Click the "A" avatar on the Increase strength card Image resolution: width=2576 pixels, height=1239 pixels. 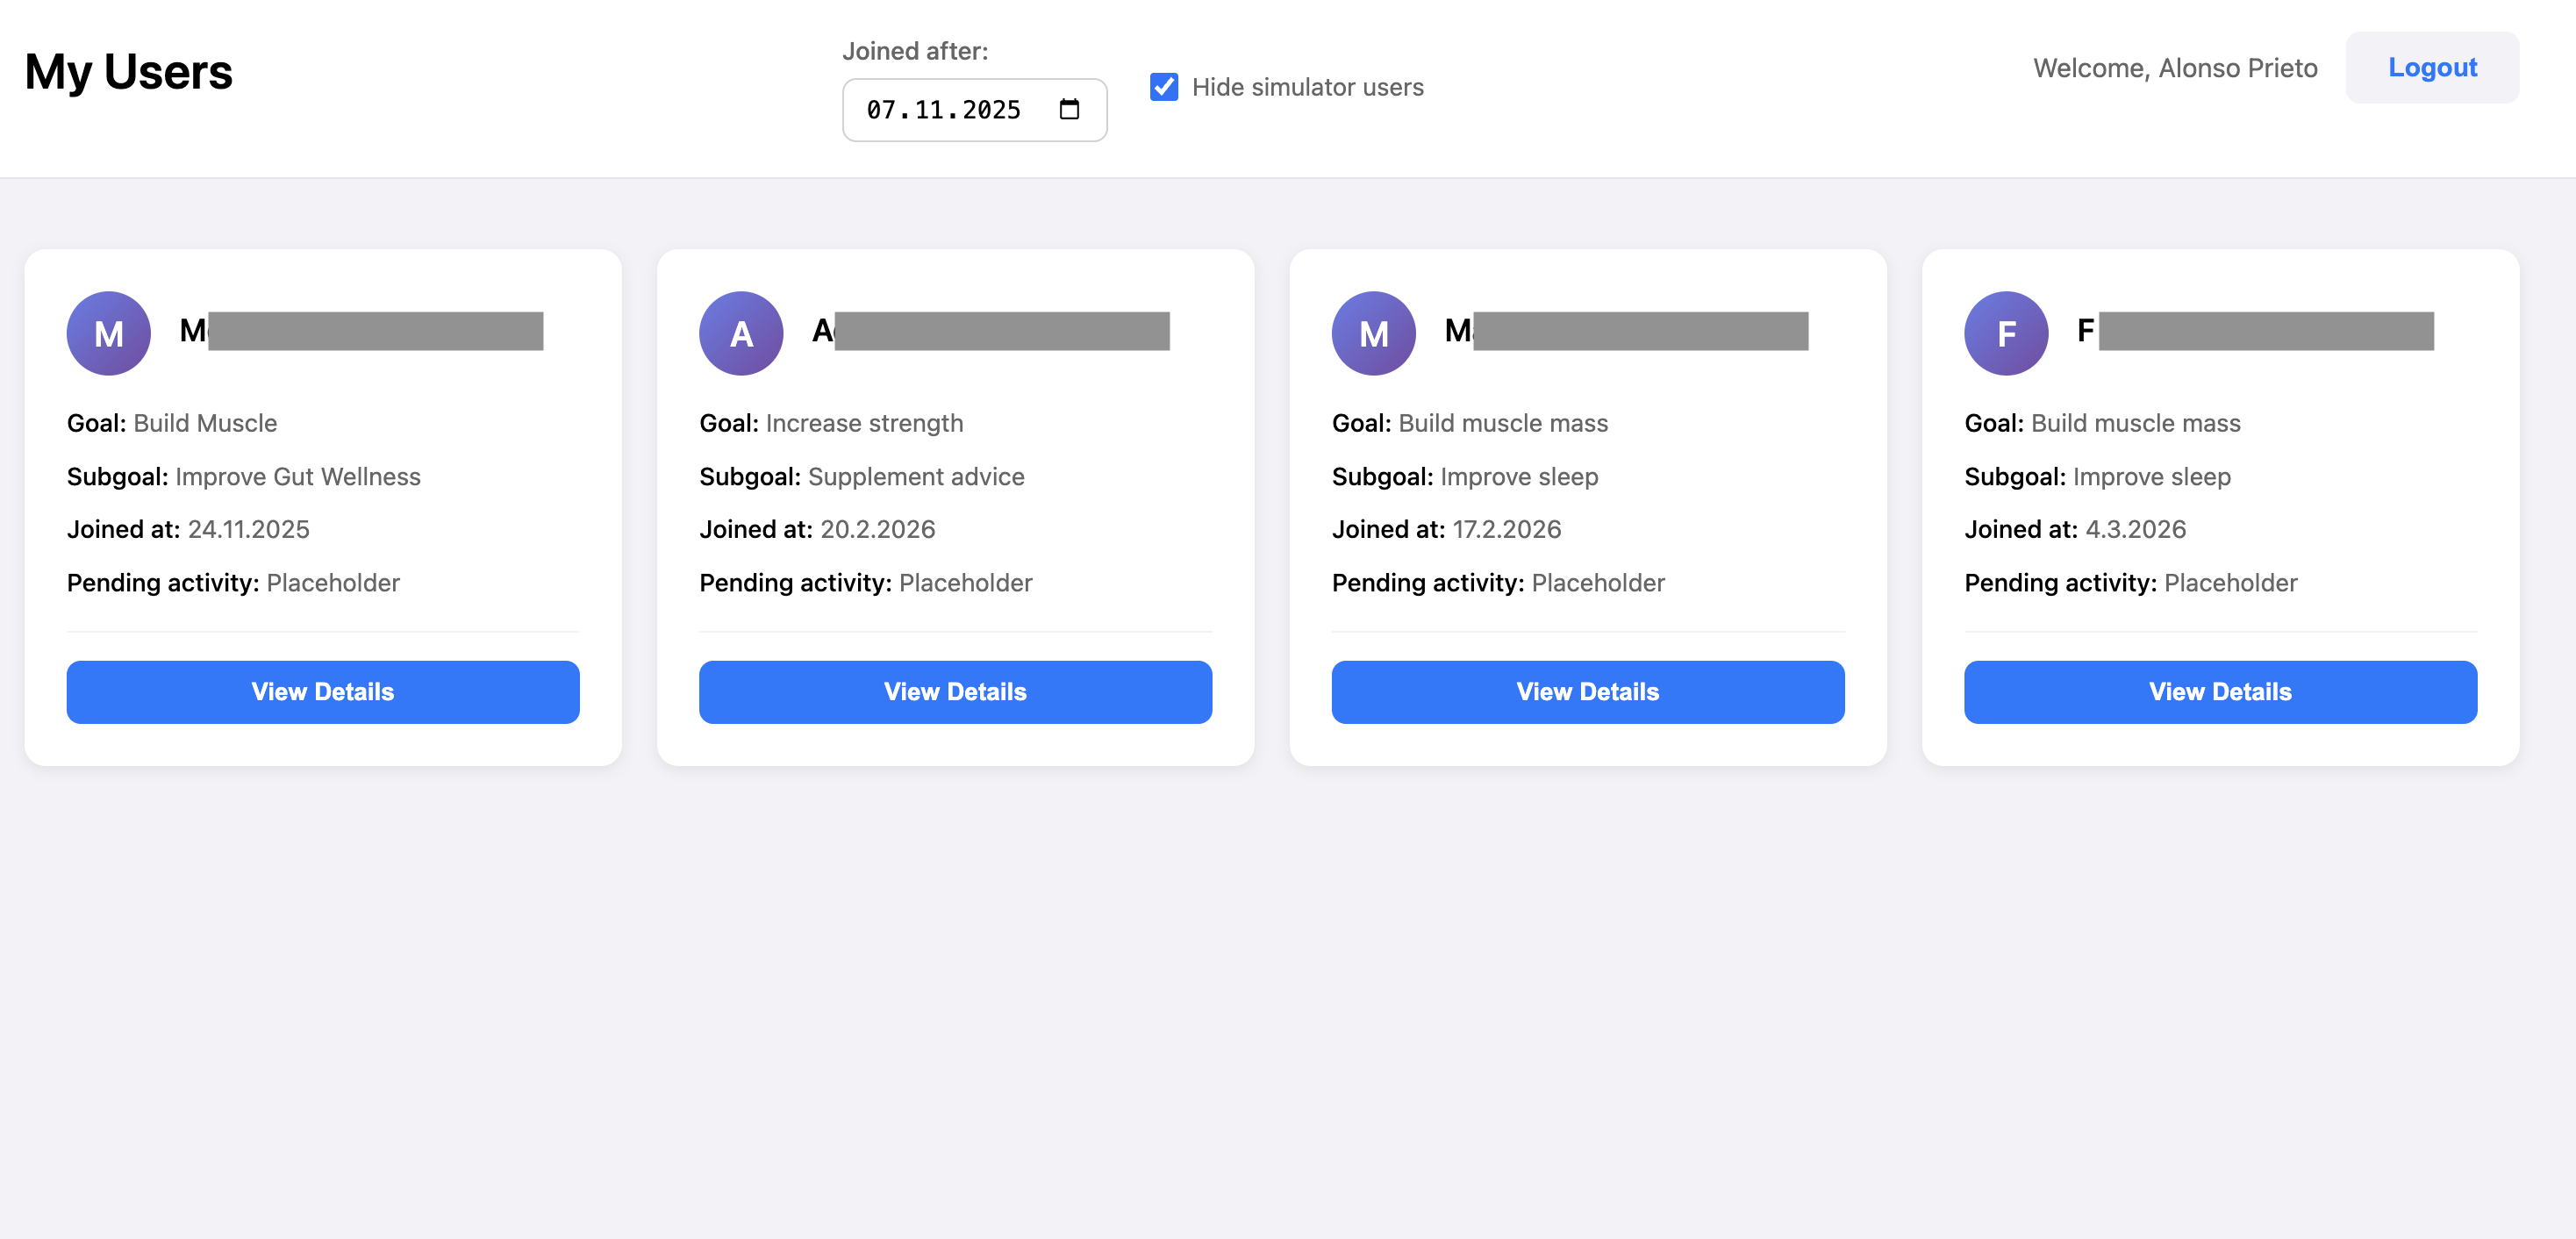(x=740, y=333)
